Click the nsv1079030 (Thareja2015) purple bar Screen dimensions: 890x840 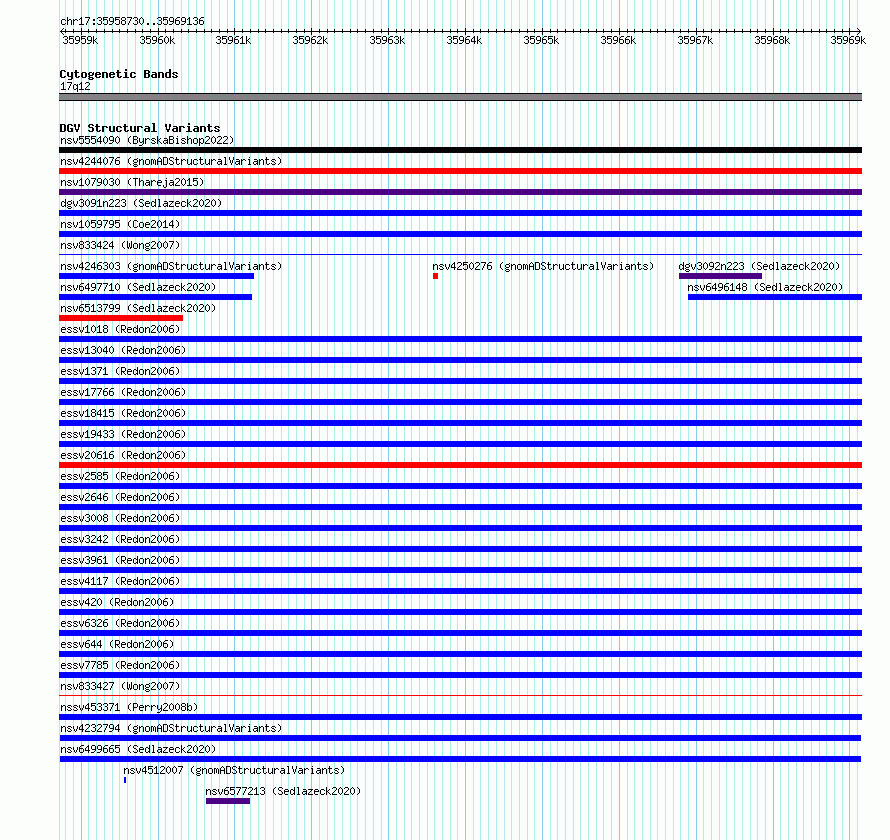pyautogui.click(x=460, y=192)
